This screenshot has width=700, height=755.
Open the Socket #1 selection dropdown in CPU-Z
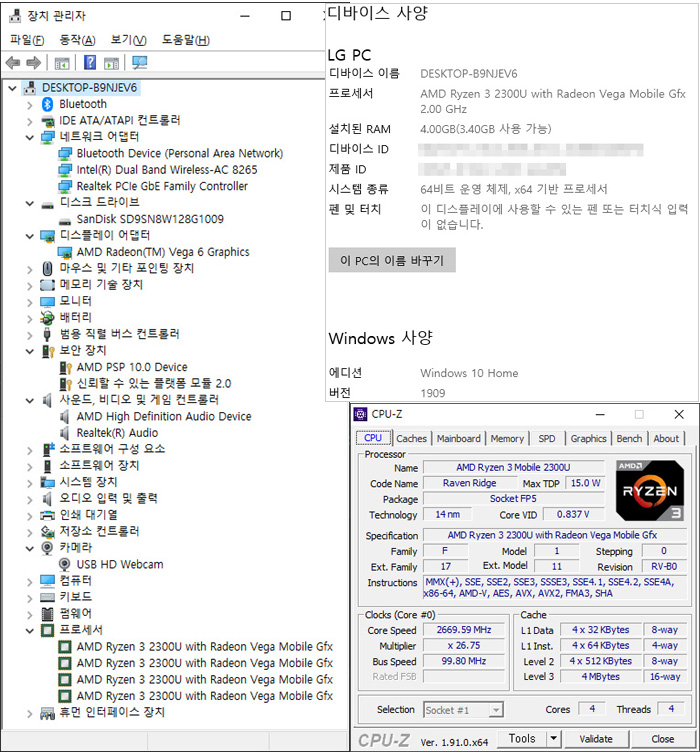[496, 710]
